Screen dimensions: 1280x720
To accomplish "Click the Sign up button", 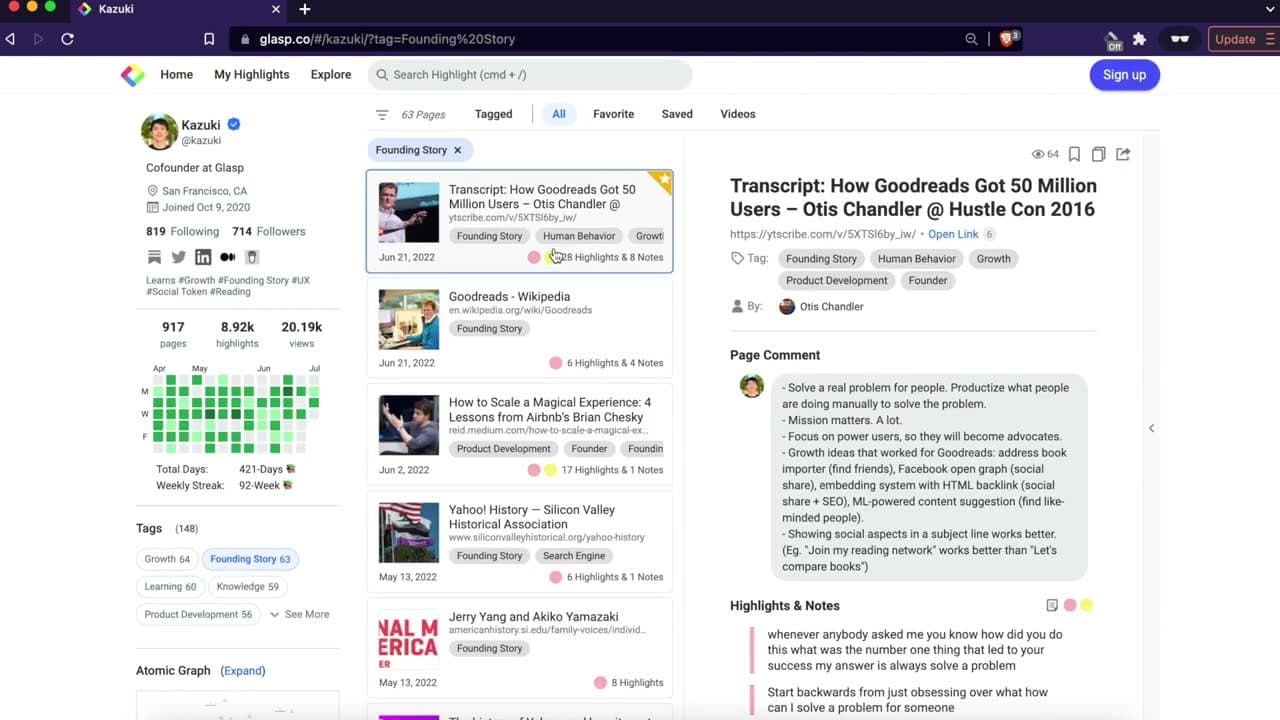I will point(1124,75).
